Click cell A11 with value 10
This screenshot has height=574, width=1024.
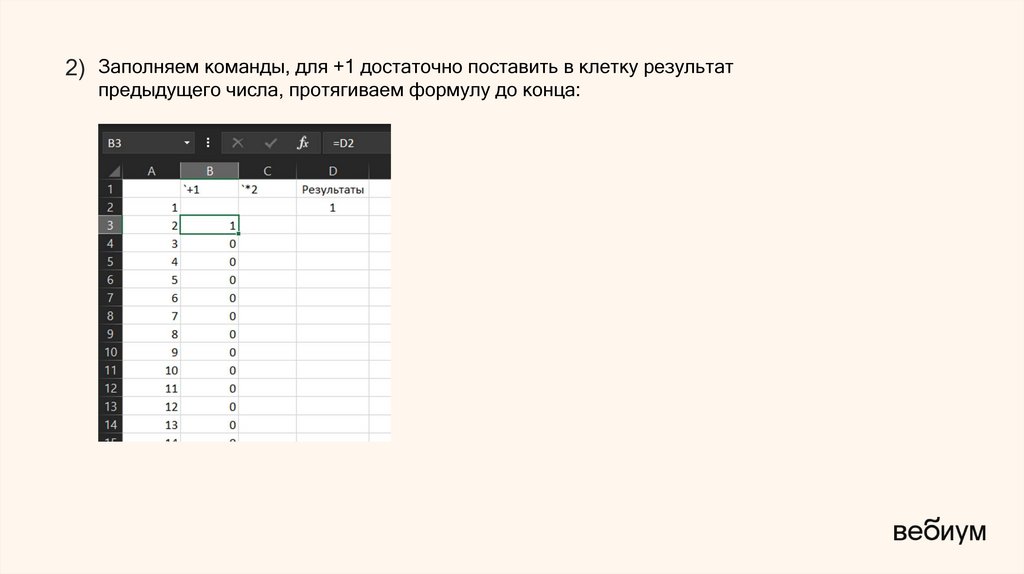152,370
